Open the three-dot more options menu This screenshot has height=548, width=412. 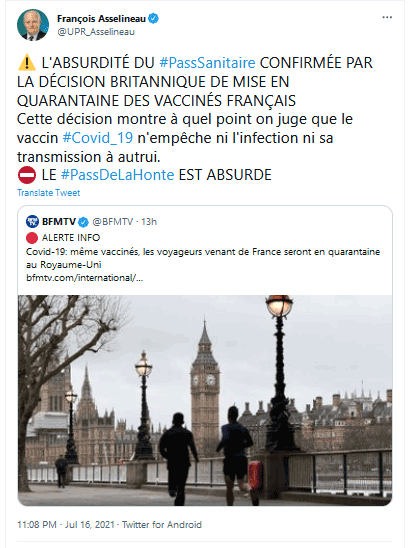pos(387,17)
